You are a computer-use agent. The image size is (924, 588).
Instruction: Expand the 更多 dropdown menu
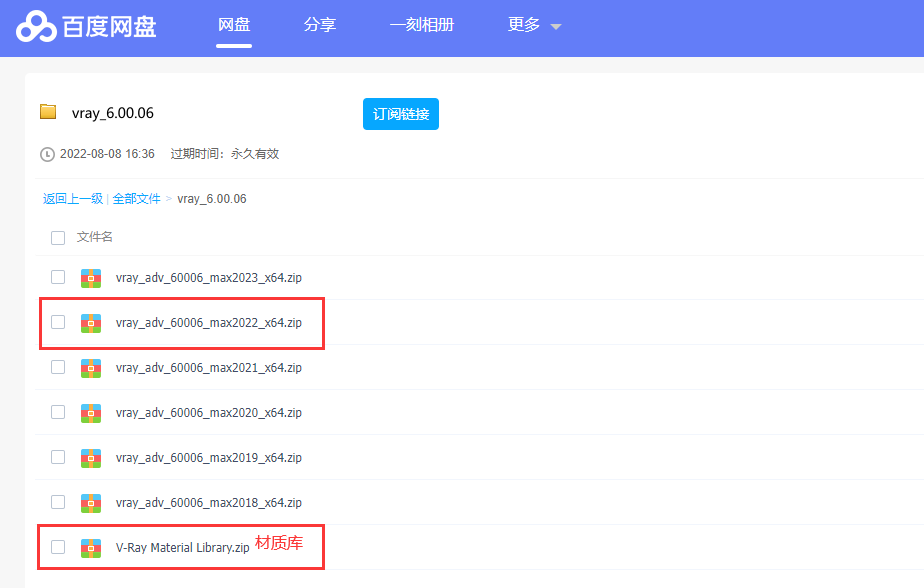[534, 25]
